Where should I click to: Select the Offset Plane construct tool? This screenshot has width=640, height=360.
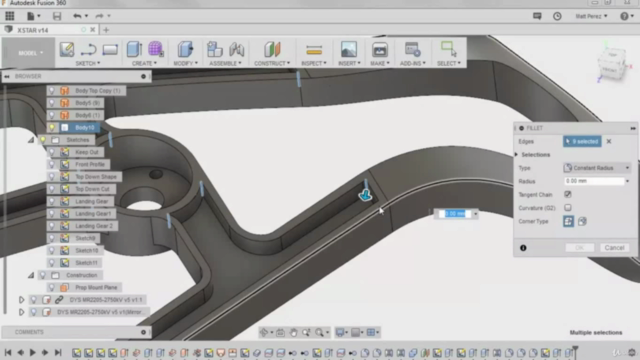click(272, 49)
